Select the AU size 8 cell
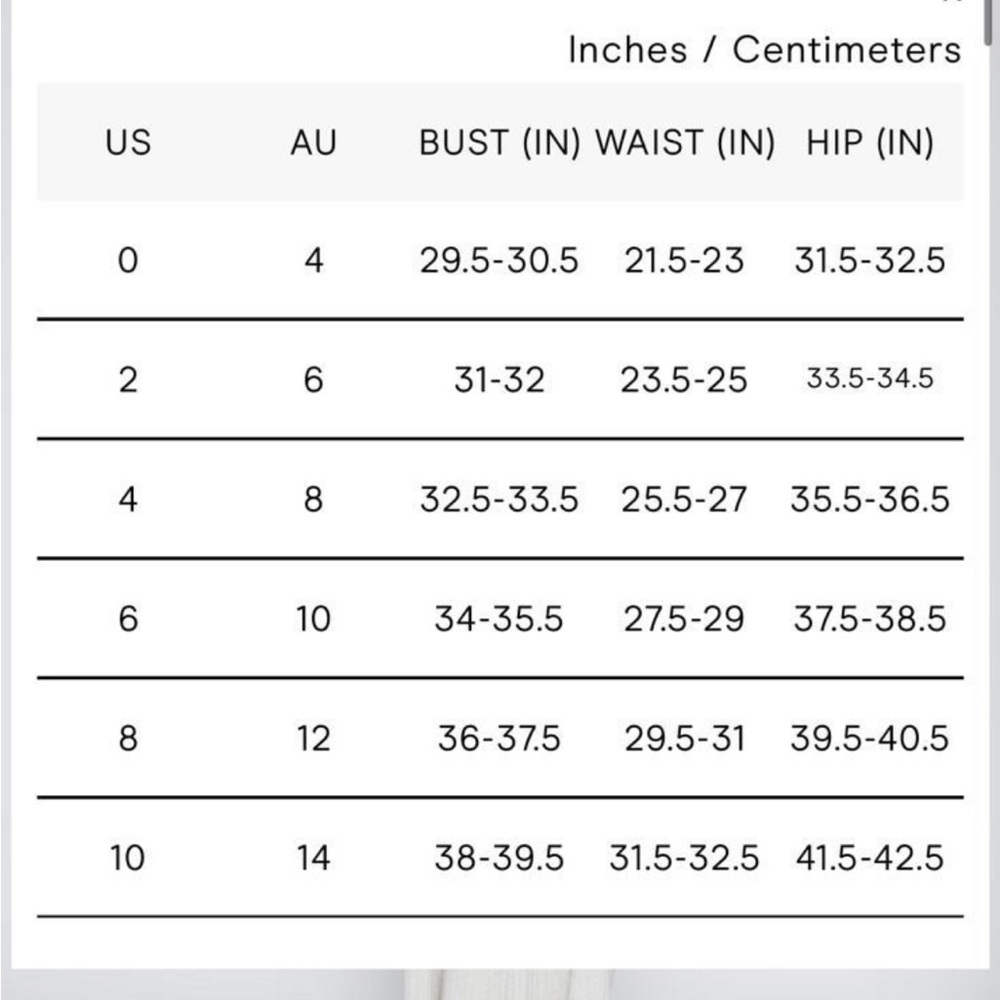 (x=313, y=499)
